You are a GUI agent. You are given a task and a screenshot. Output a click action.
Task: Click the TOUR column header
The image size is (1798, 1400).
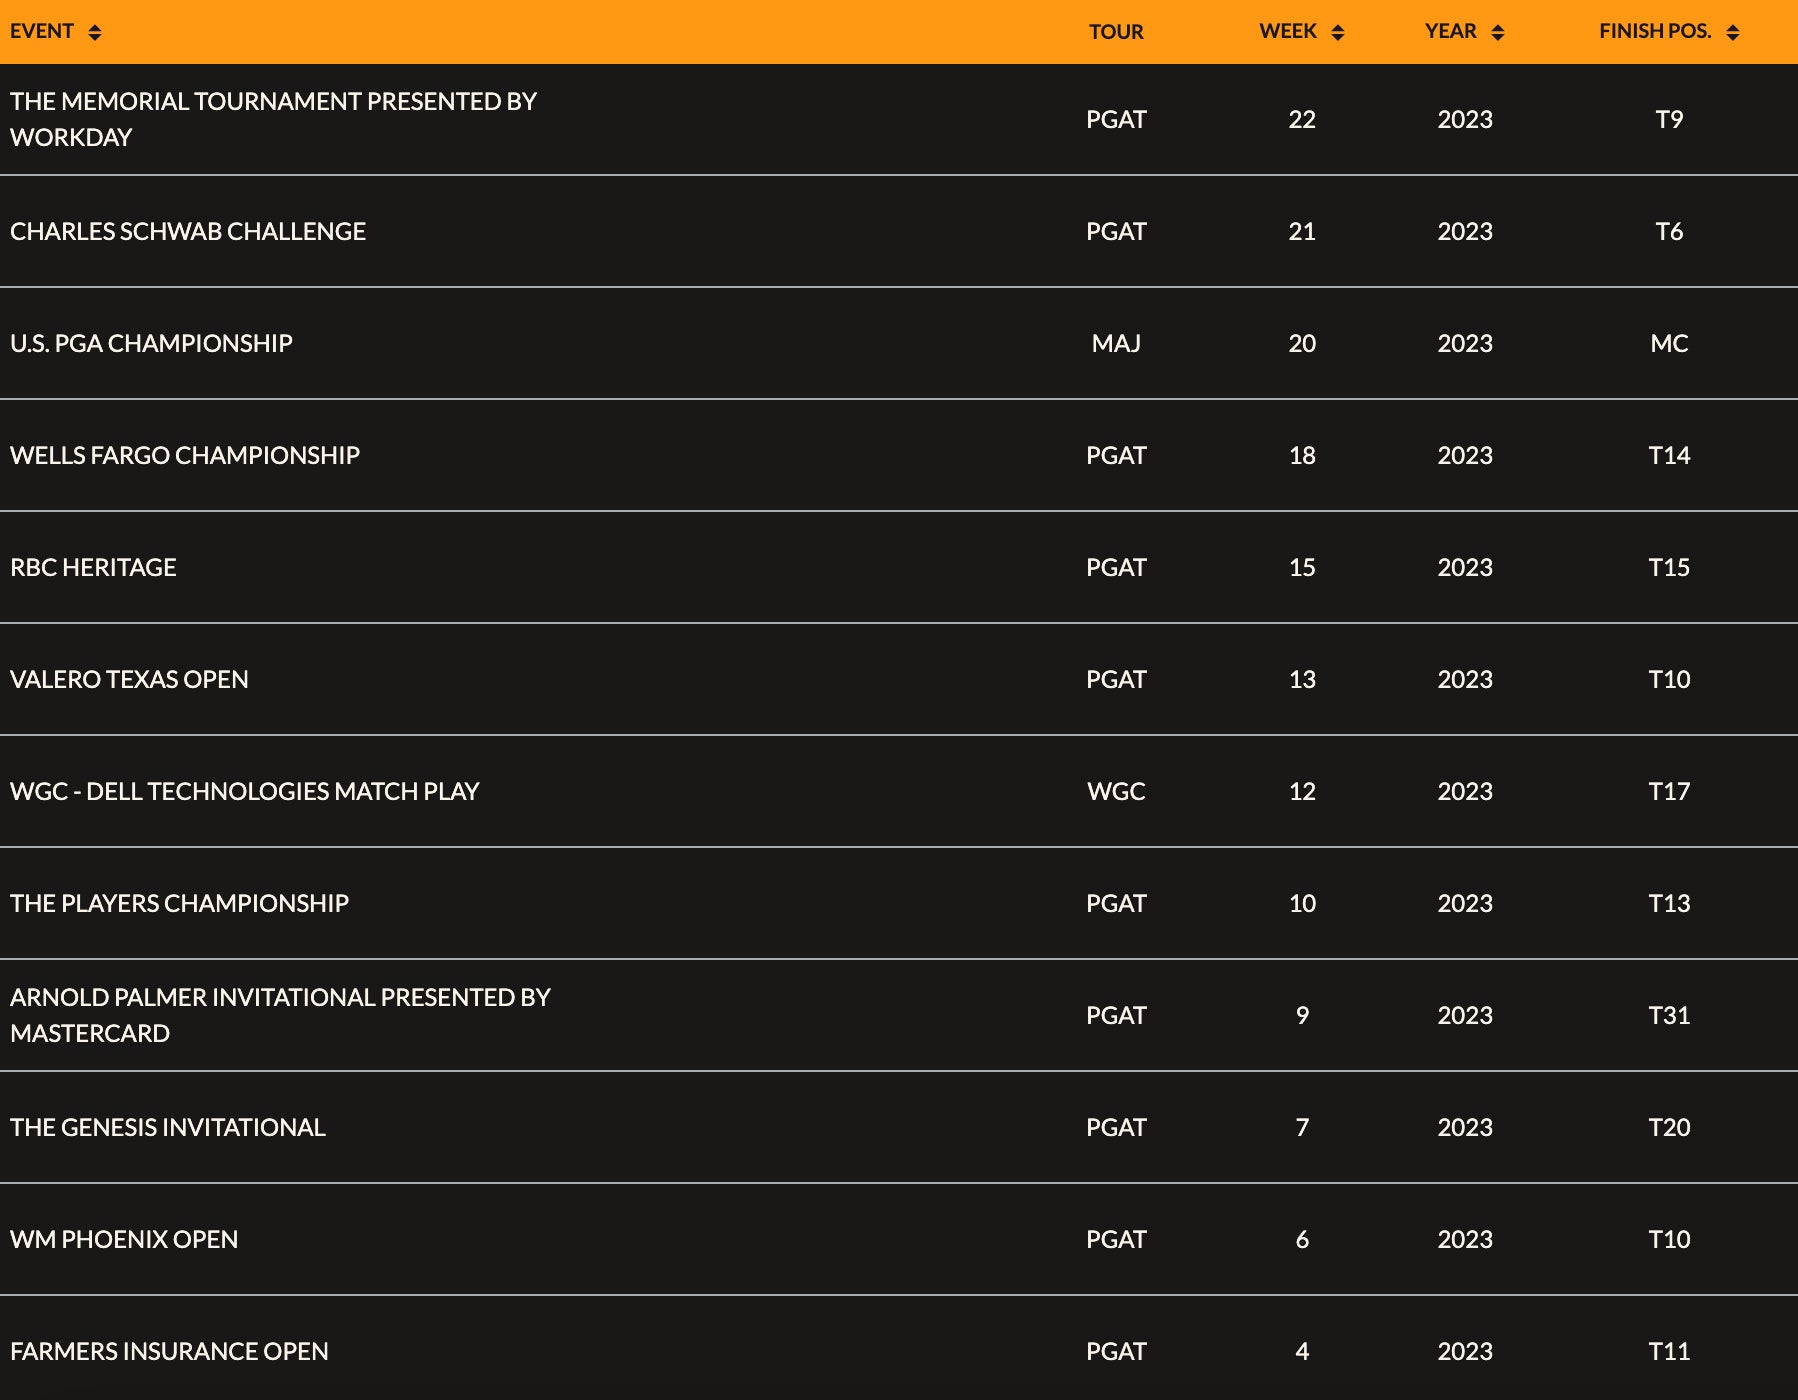1116,32
